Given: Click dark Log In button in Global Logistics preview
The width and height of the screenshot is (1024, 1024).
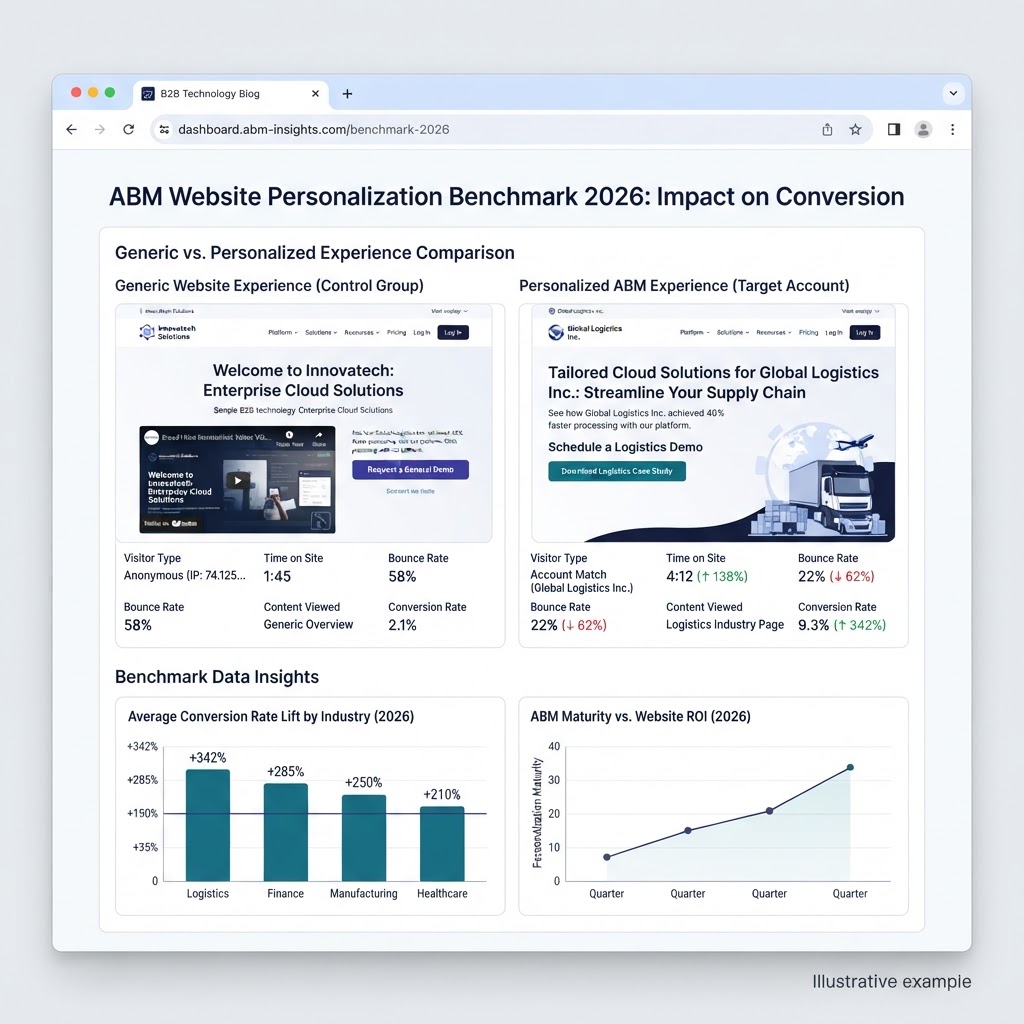Looking at the screenshot, I should pyautogui.click(x=865, y=332).
